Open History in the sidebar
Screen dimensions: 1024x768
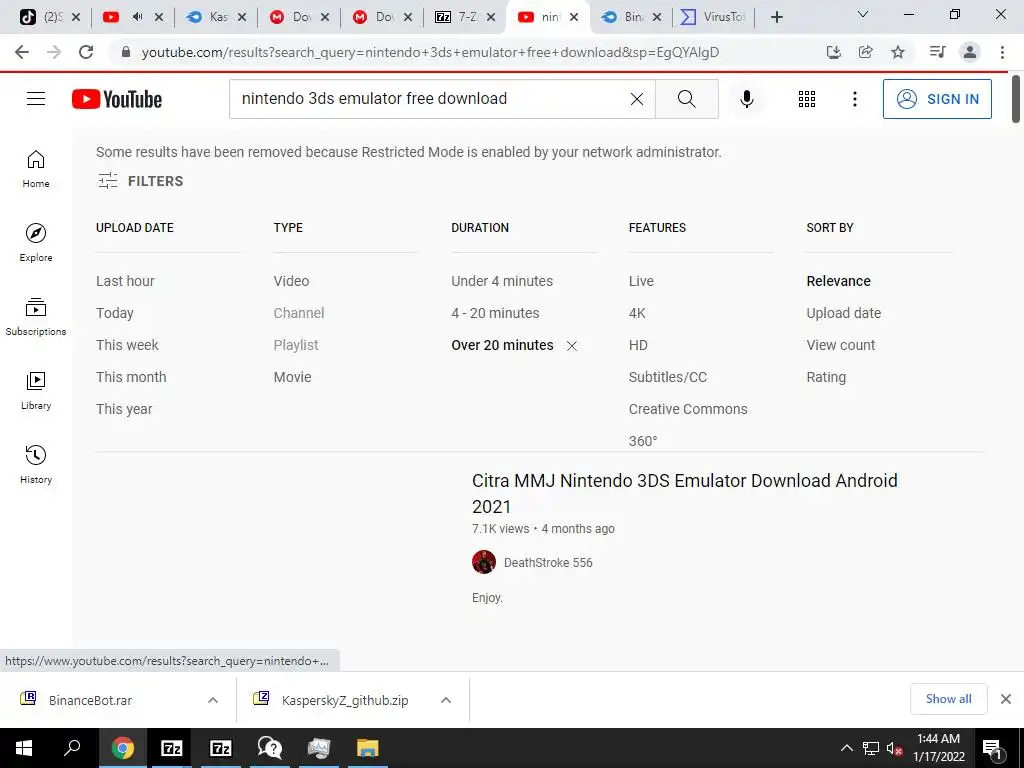[36, 464]
